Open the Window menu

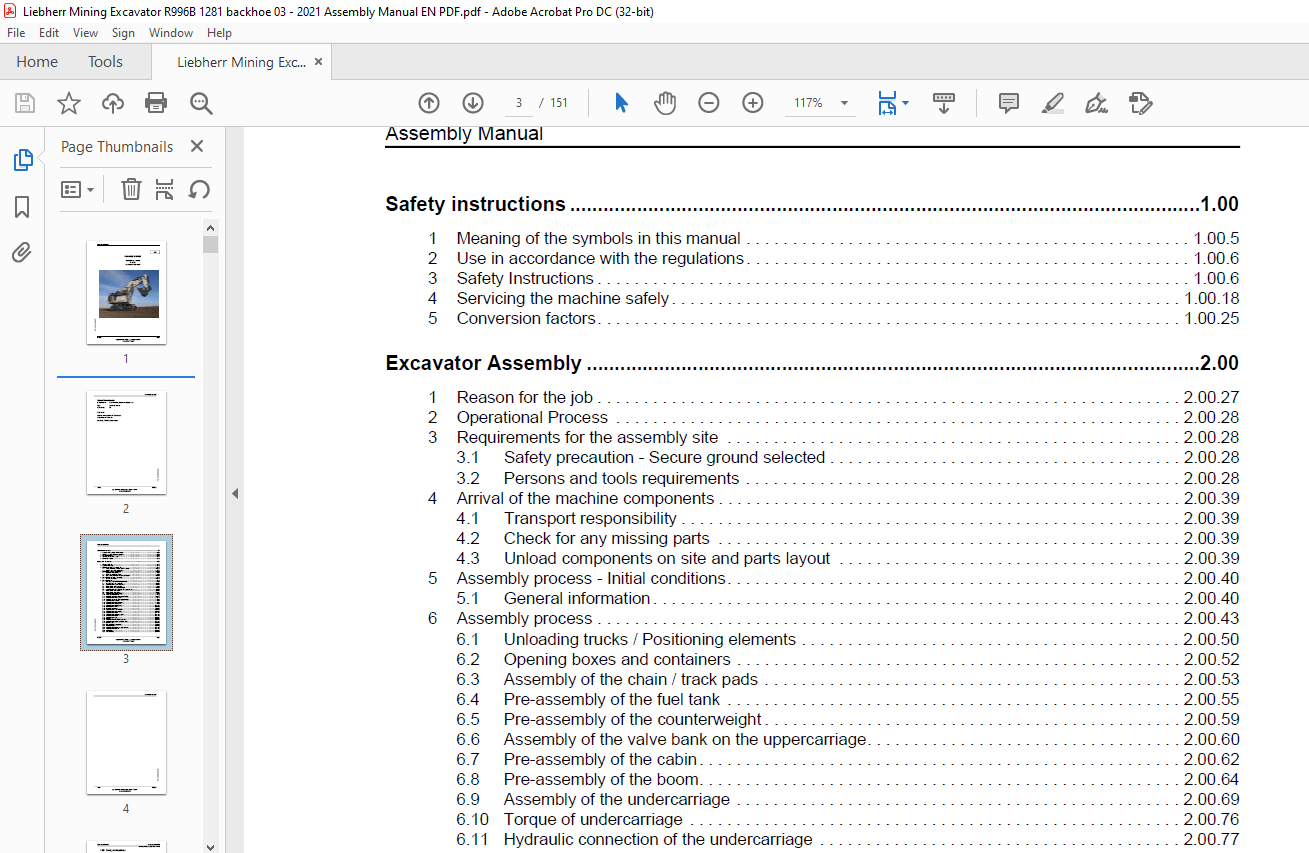click(171, 33)
